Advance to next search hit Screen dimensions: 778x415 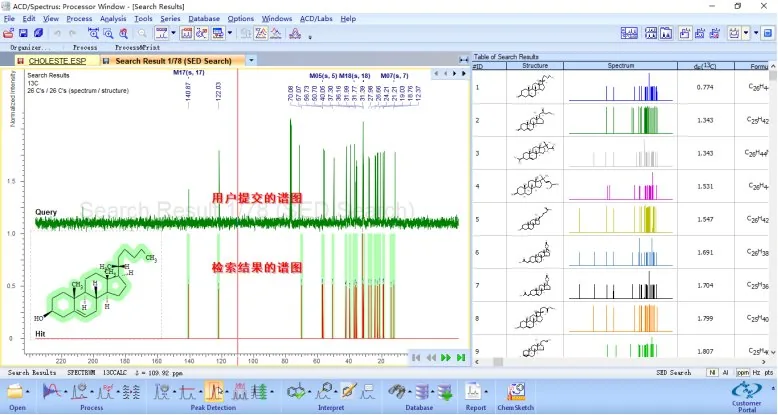[x=446, y=357]
